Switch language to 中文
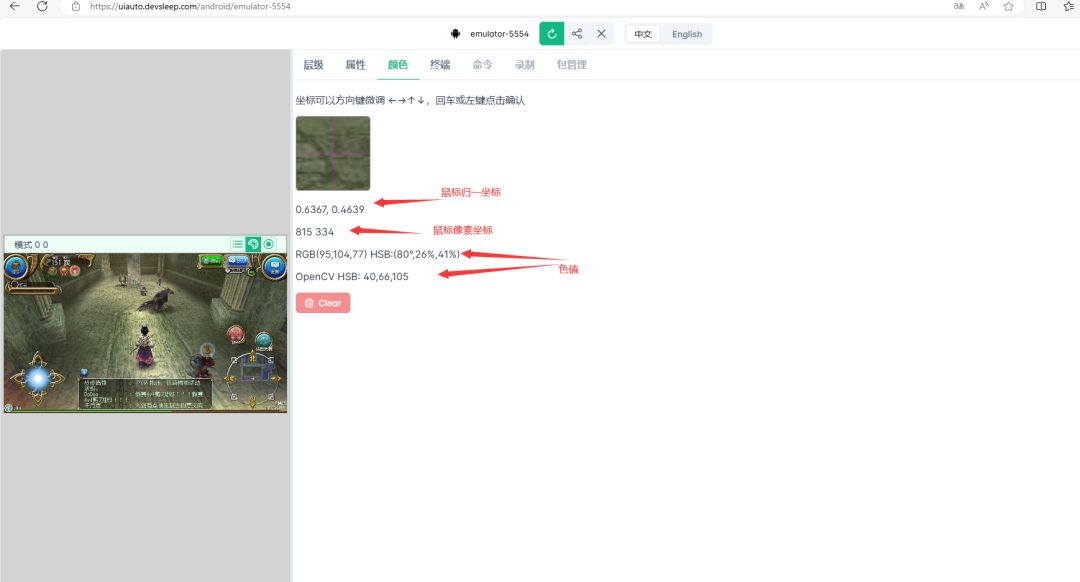 643,34
